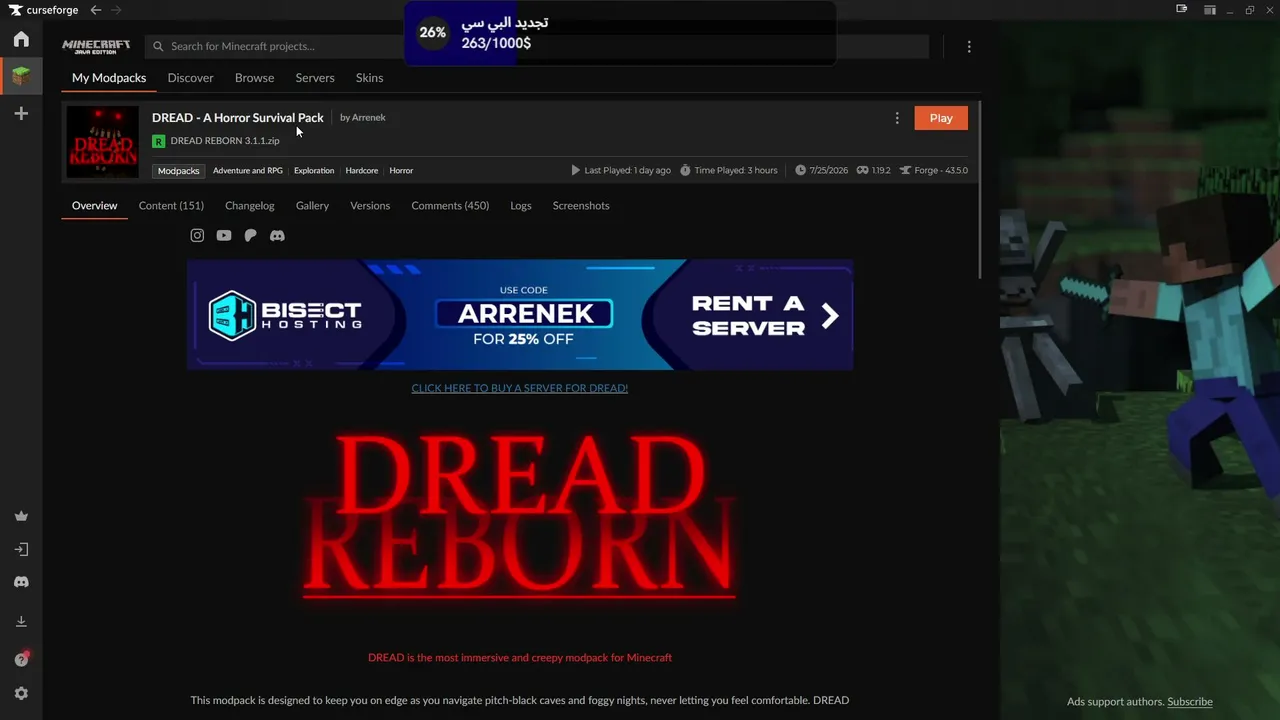Click the sign-in arrow icon in sidebar
The image size is (1280, 720).
[x=21, y=549]
